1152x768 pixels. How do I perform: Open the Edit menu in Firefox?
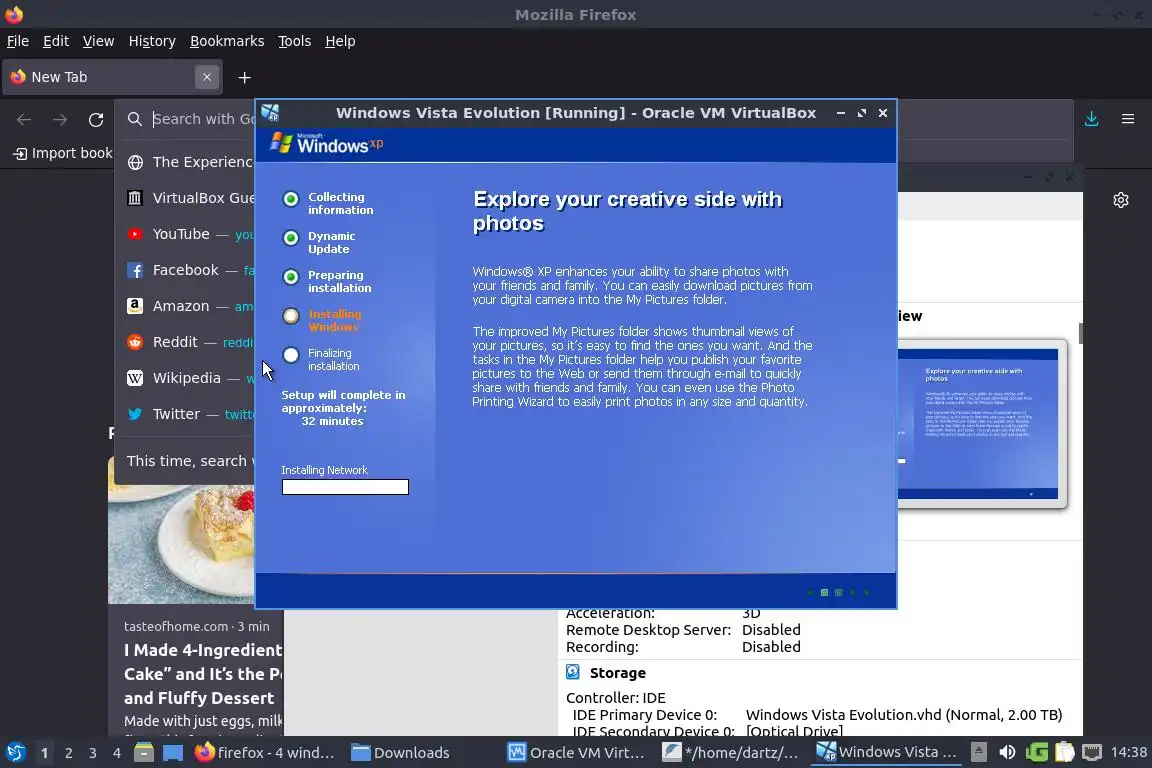[x=56, y=41]
